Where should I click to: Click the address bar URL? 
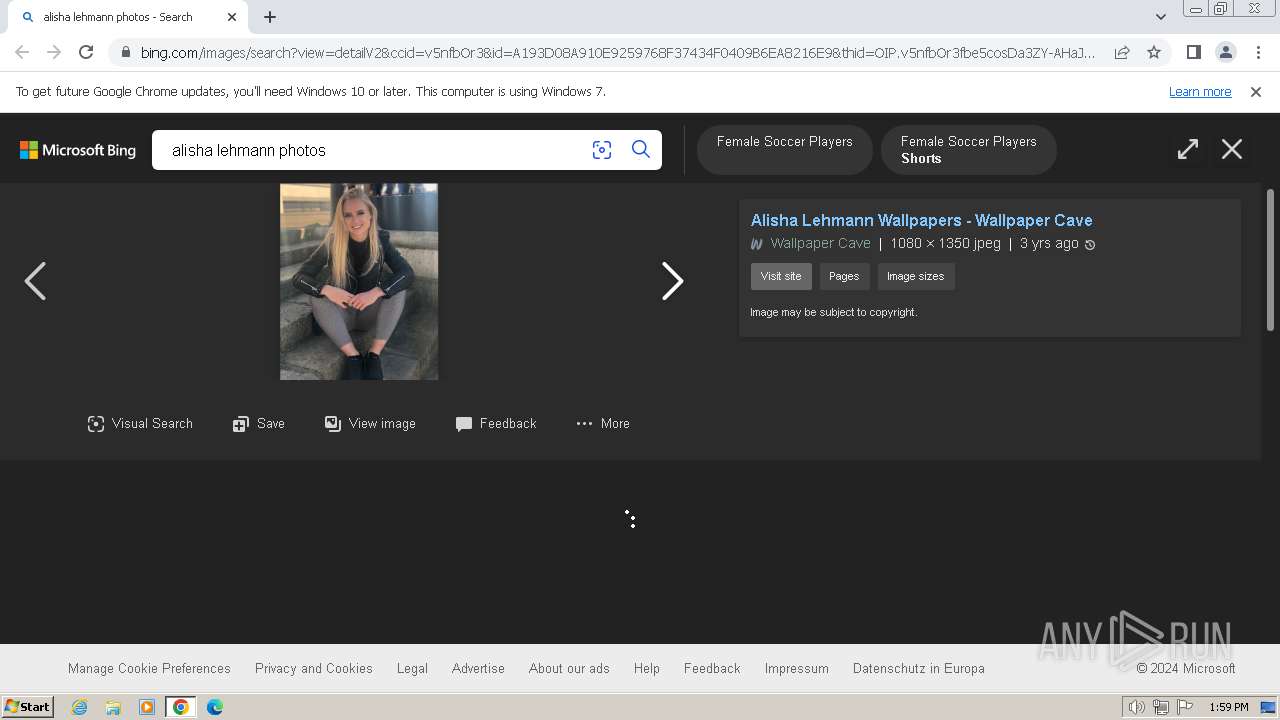618,53
